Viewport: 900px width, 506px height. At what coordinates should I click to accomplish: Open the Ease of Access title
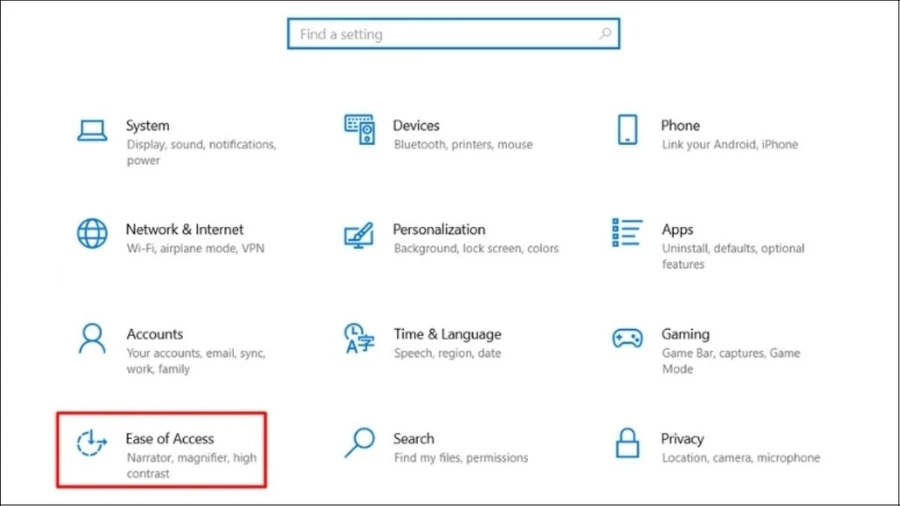170,439
